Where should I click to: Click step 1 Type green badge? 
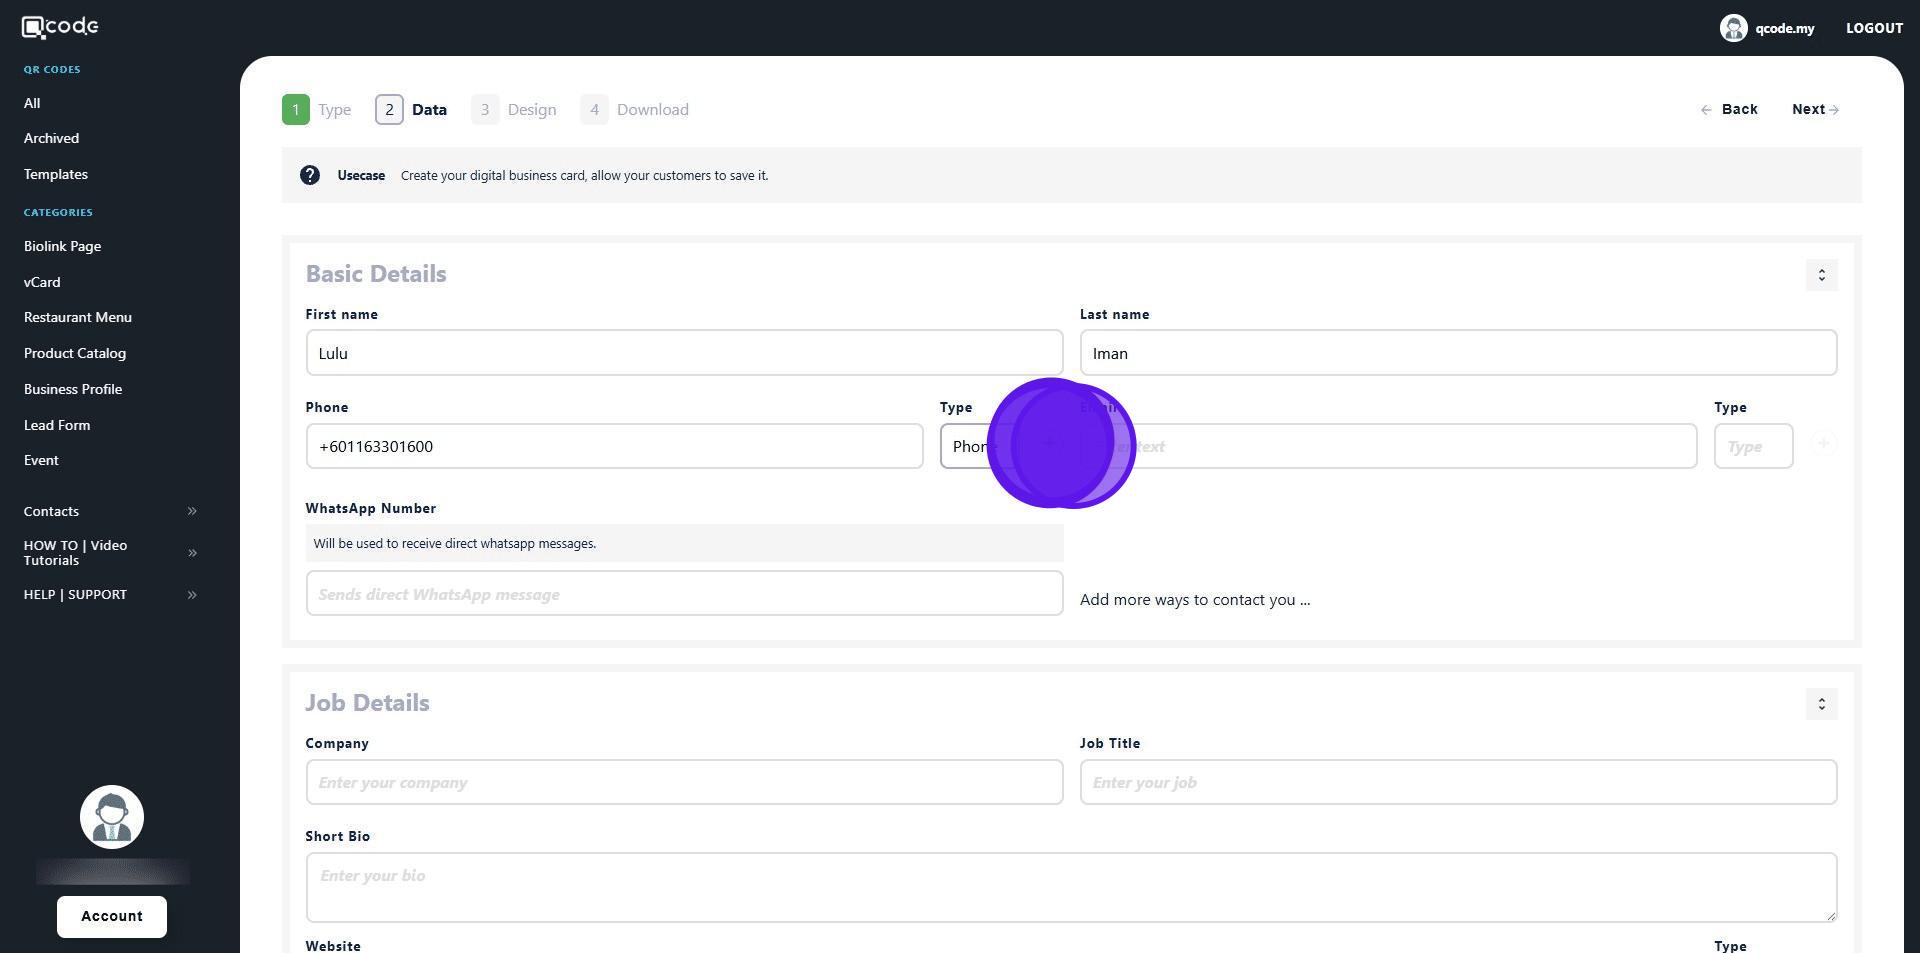point(296,110)
